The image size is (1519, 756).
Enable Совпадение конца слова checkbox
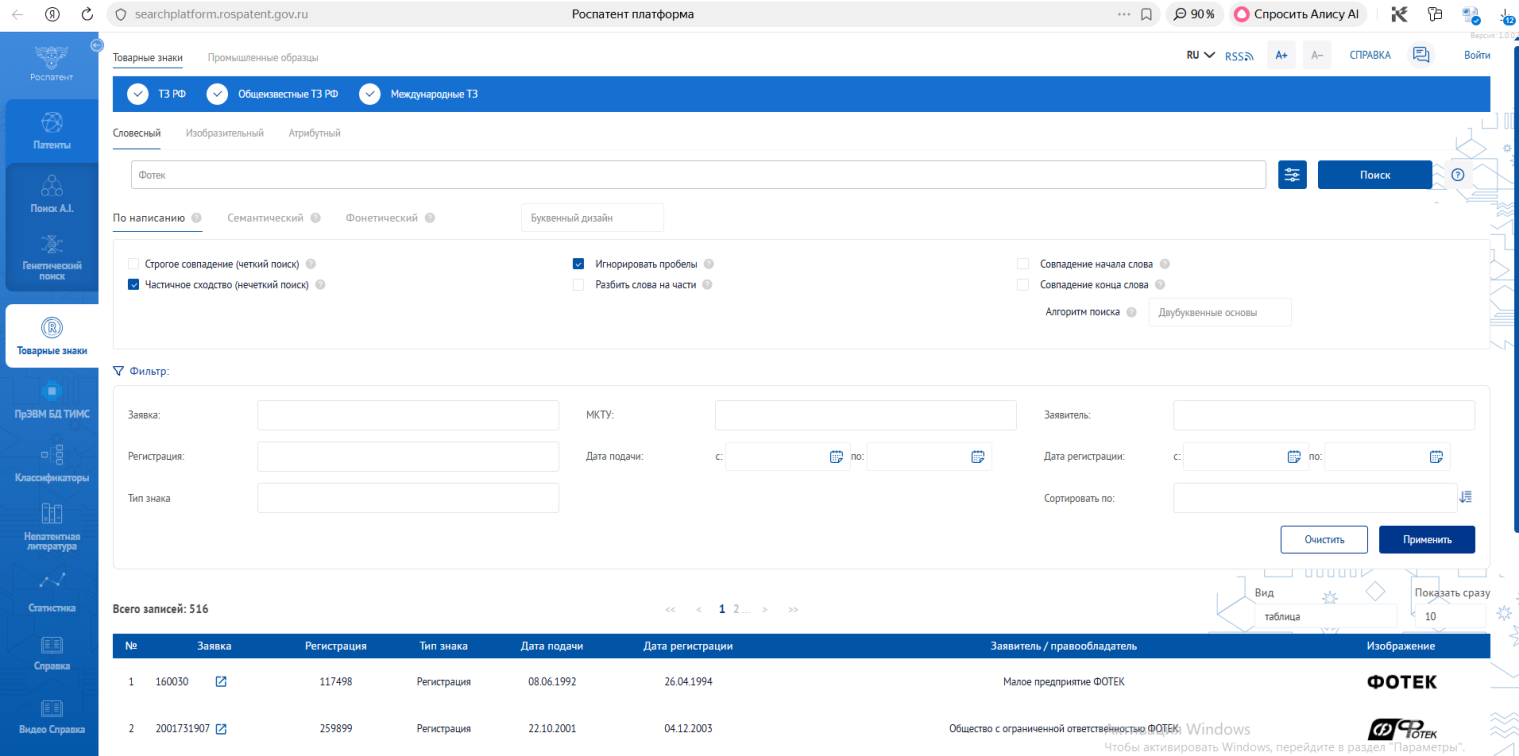coord(1022,285)
